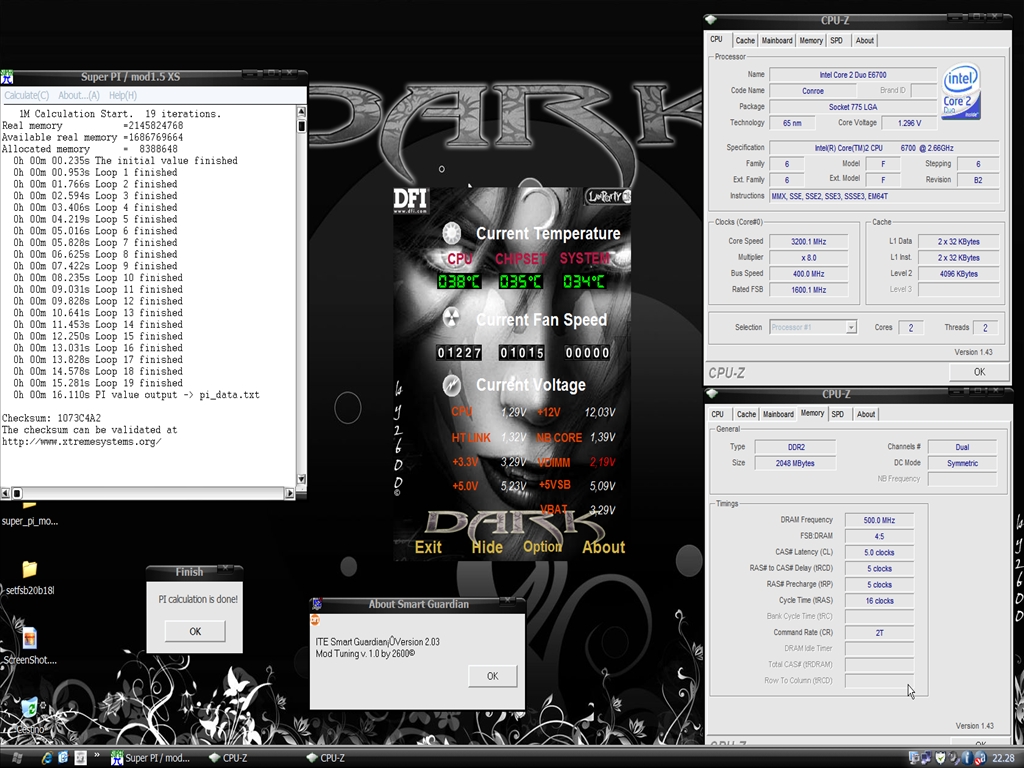
Task: Click Super PI horizontal scroll right arrow
Action: click(x=290, y=493)
